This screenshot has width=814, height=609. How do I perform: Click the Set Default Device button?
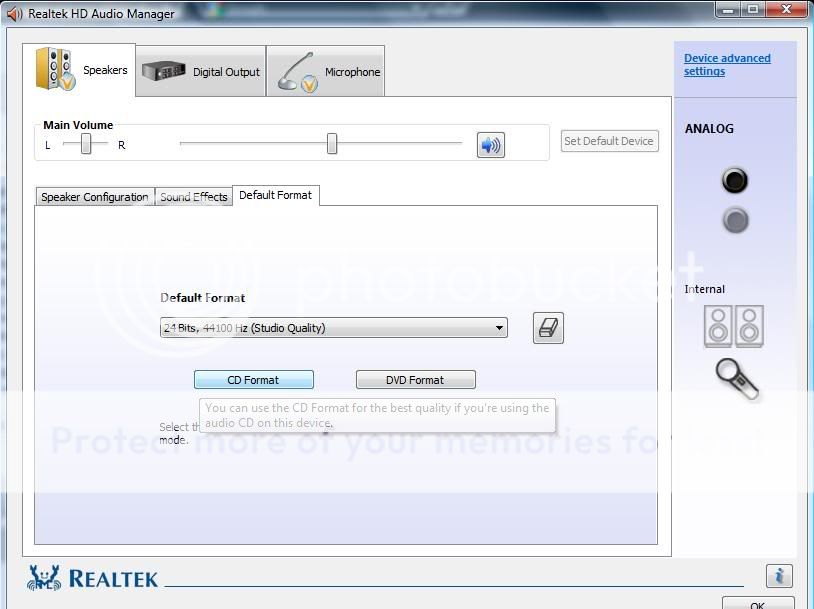[609, 141]
